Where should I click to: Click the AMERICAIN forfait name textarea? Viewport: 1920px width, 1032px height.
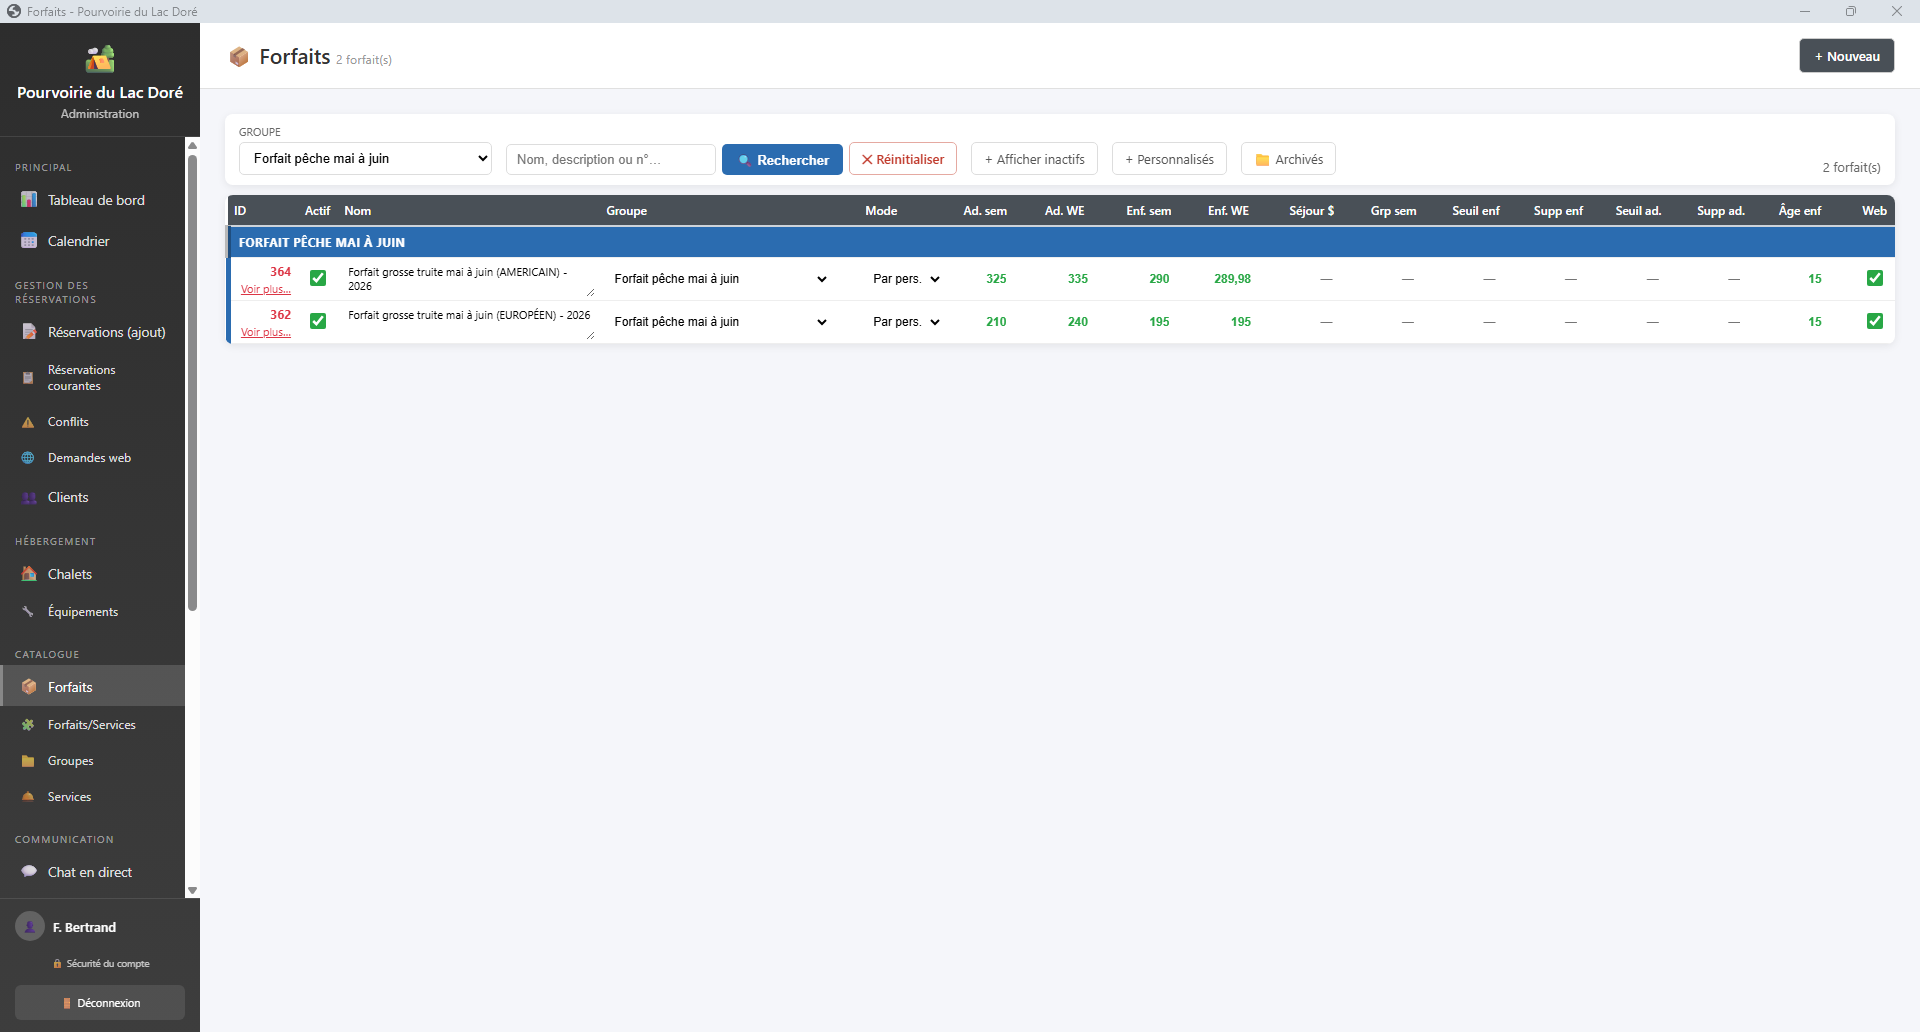click(x=470, y=279)
